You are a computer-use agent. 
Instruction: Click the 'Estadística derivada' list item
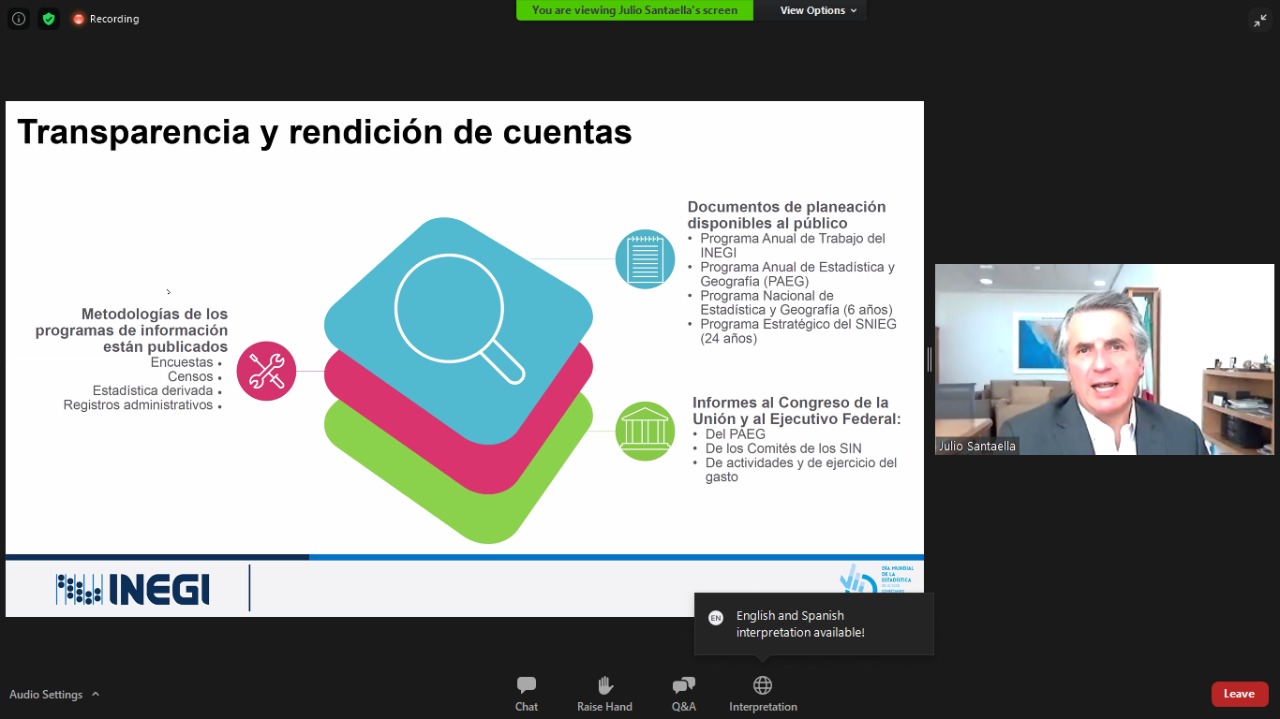[153, 391]
